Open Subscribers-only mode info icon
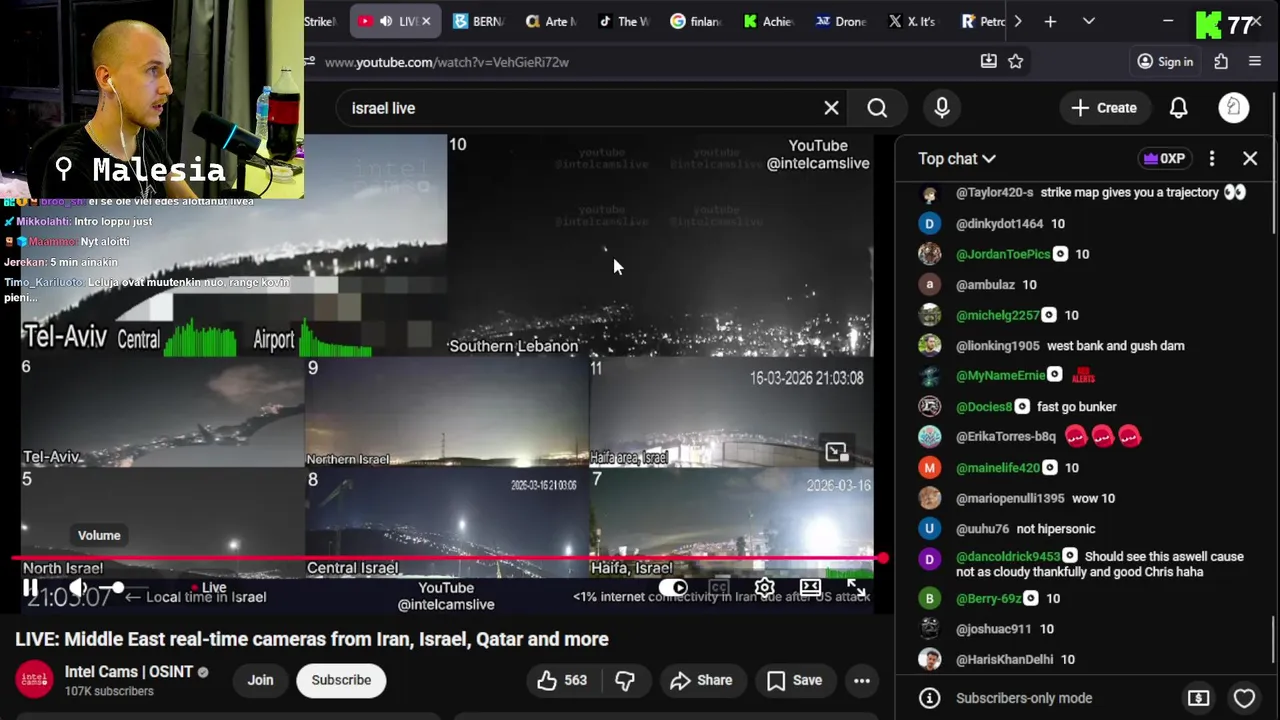Screen dimensions: 1280x720 (930, 698)
